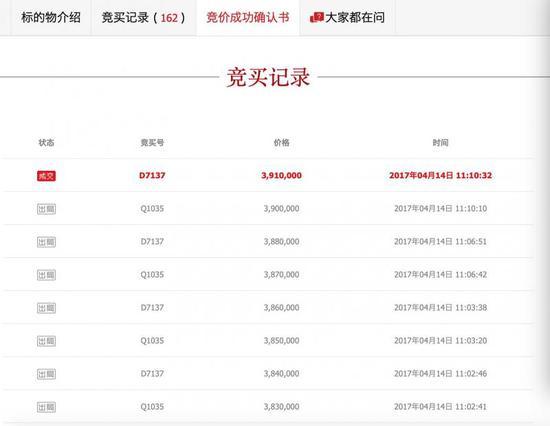550x426 pixels.
Task: Click the 时间 column header
Action: 440,142
